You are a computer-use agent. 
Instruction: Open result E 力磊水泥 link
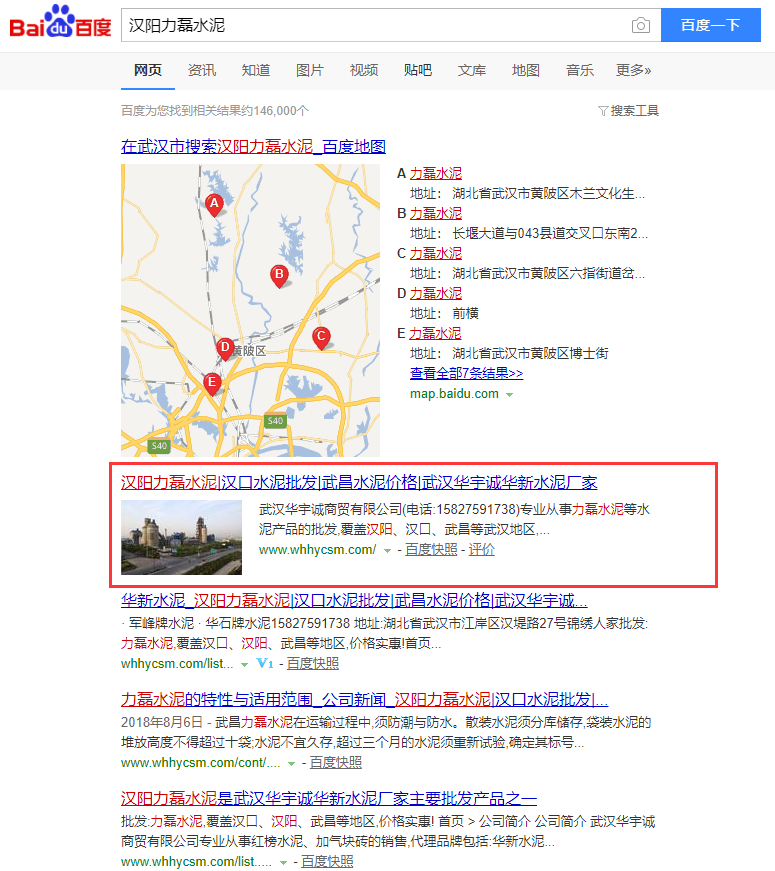(x=436, y=333)
